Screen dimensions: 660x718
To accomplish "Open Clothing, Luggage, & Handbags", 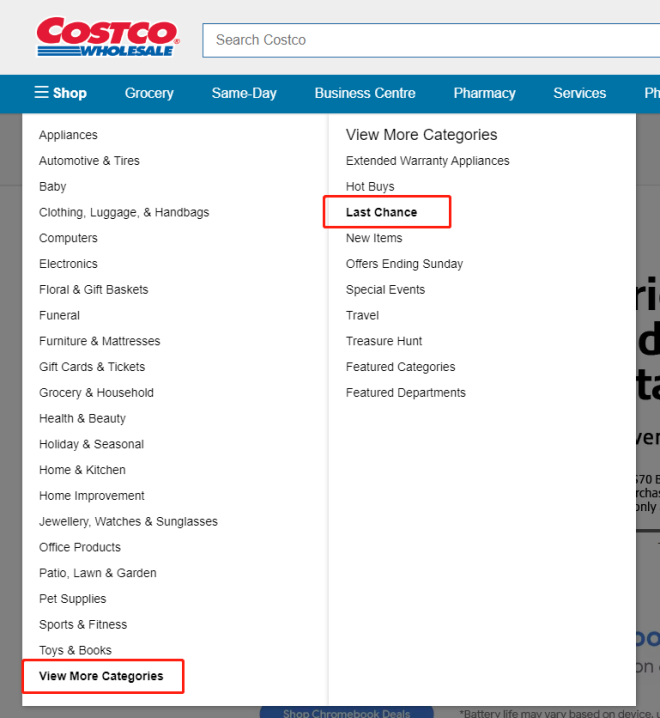I will tap(124, 212).
